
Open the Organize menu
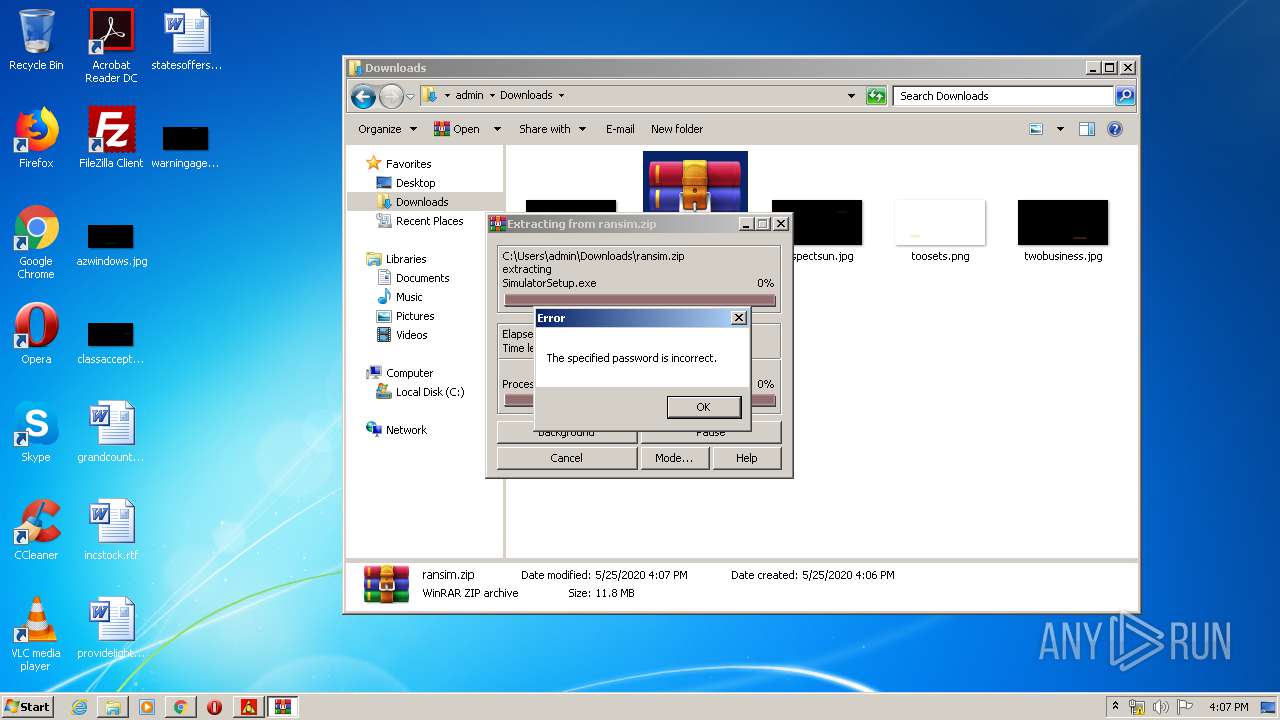point(387,129)
